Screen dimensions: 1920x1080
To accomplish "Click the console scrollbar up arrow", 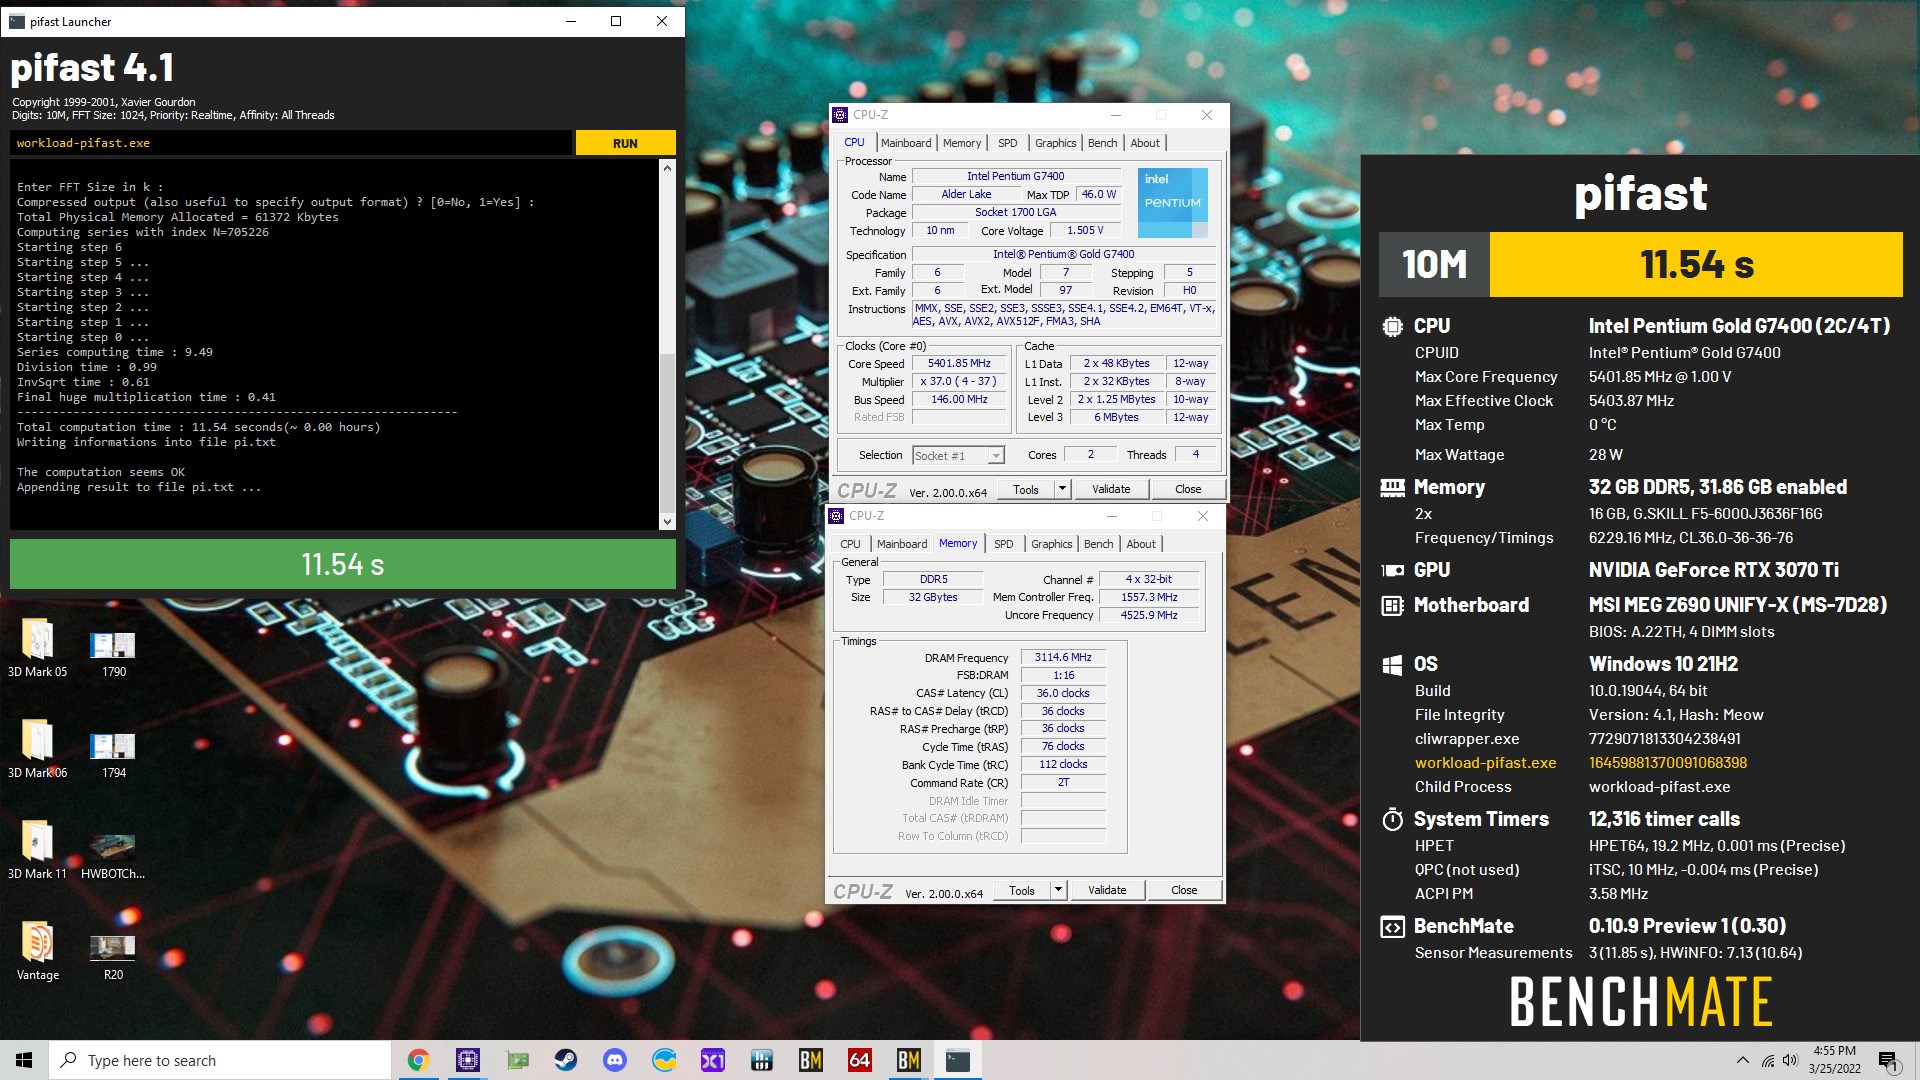I will [667, 168].
